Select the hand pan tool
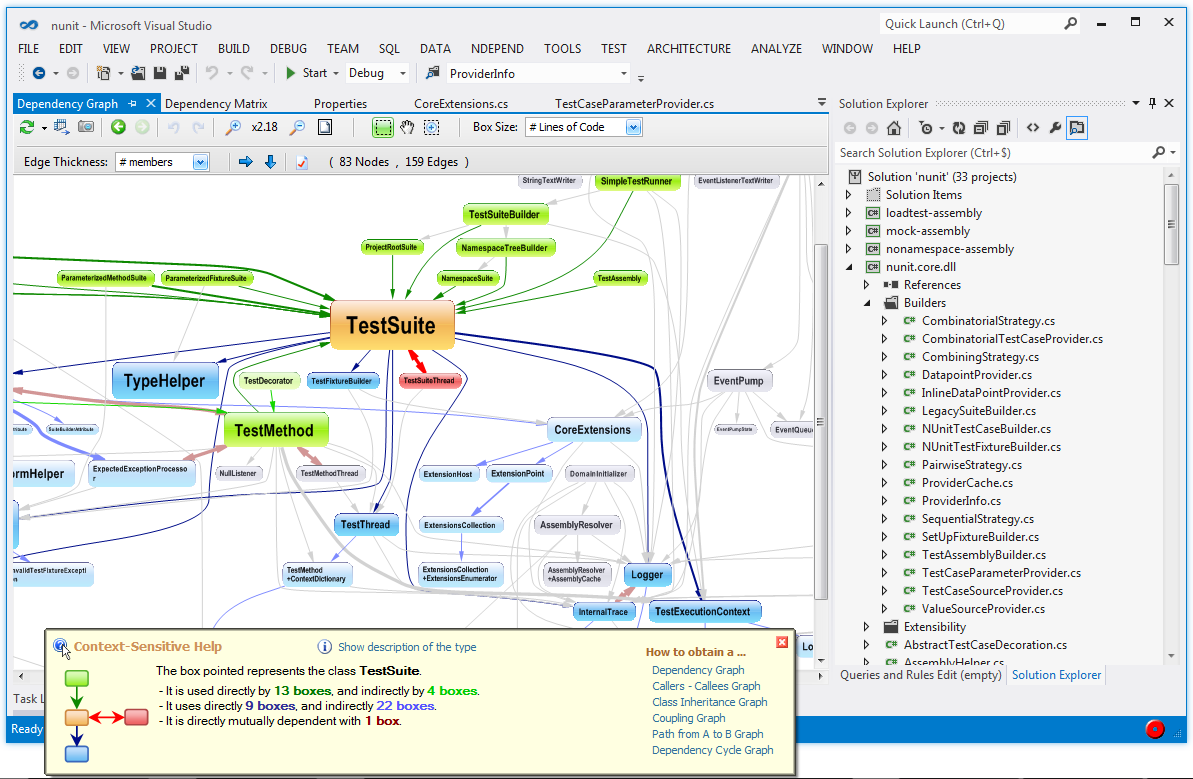1193x779 pixels. pos(407,127)
